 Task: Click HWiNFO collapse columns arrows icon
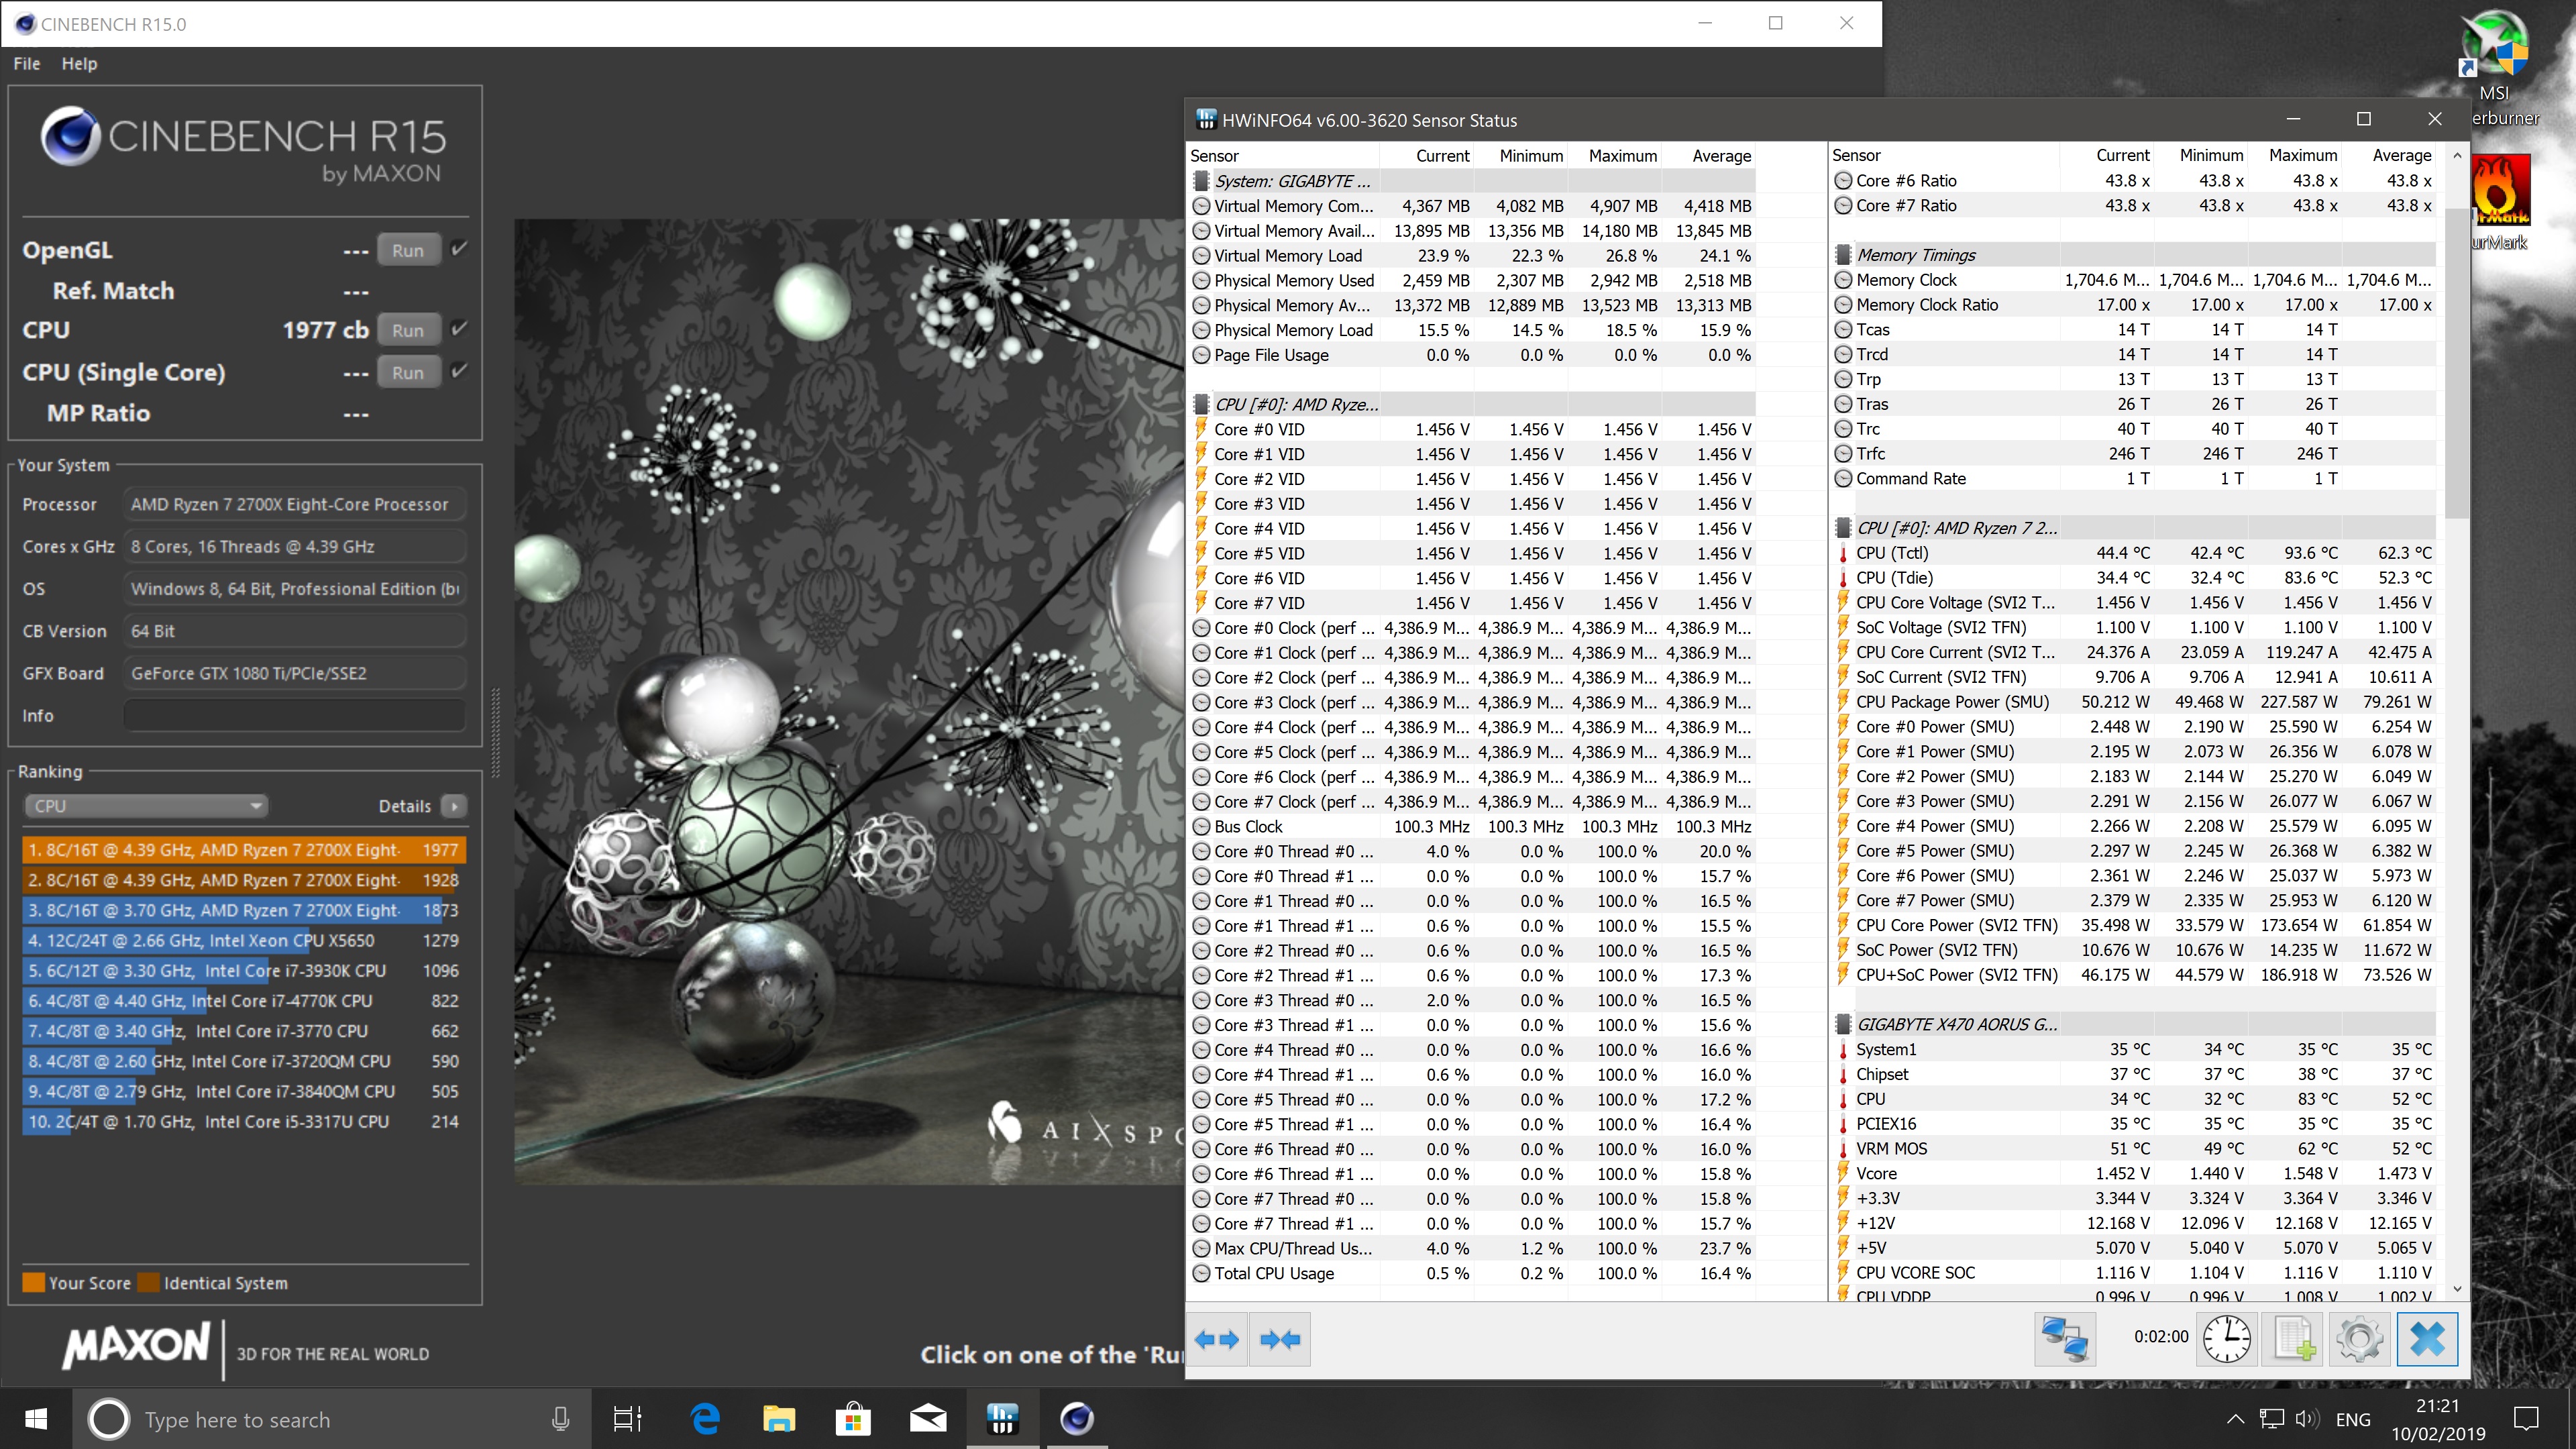coord(1280,1339)
